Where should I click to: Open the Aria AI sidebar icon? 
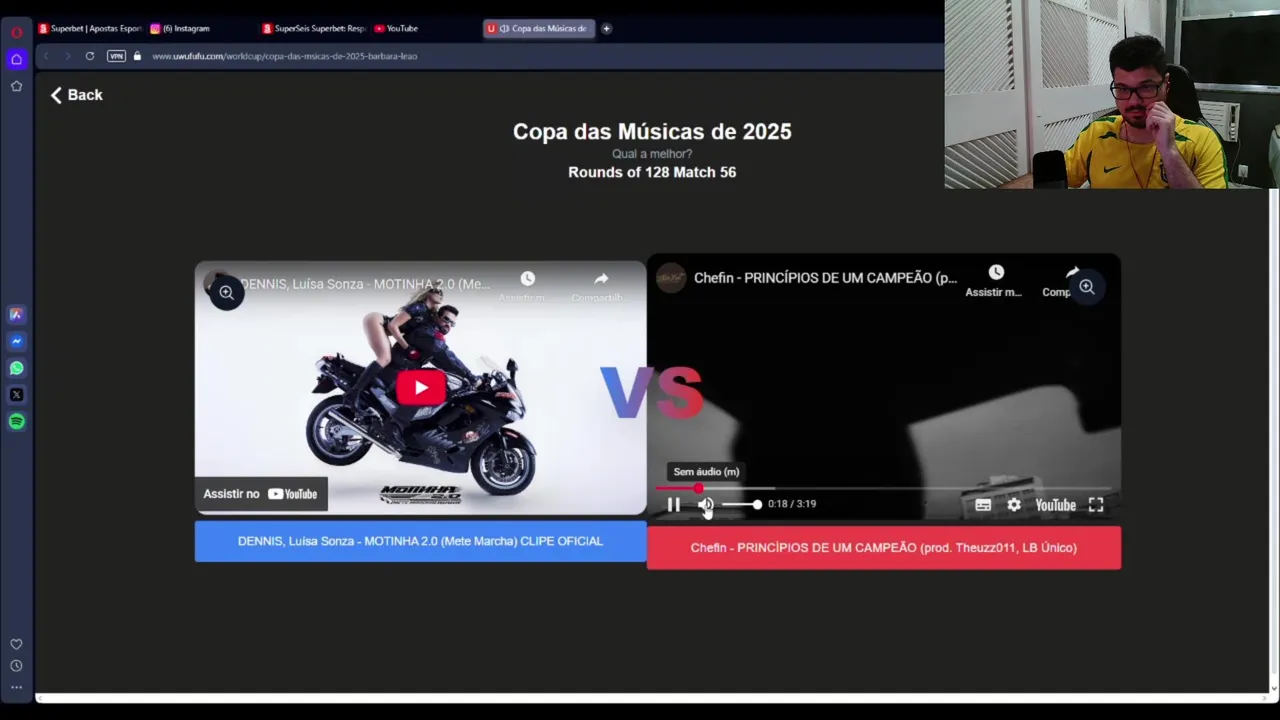16,314
